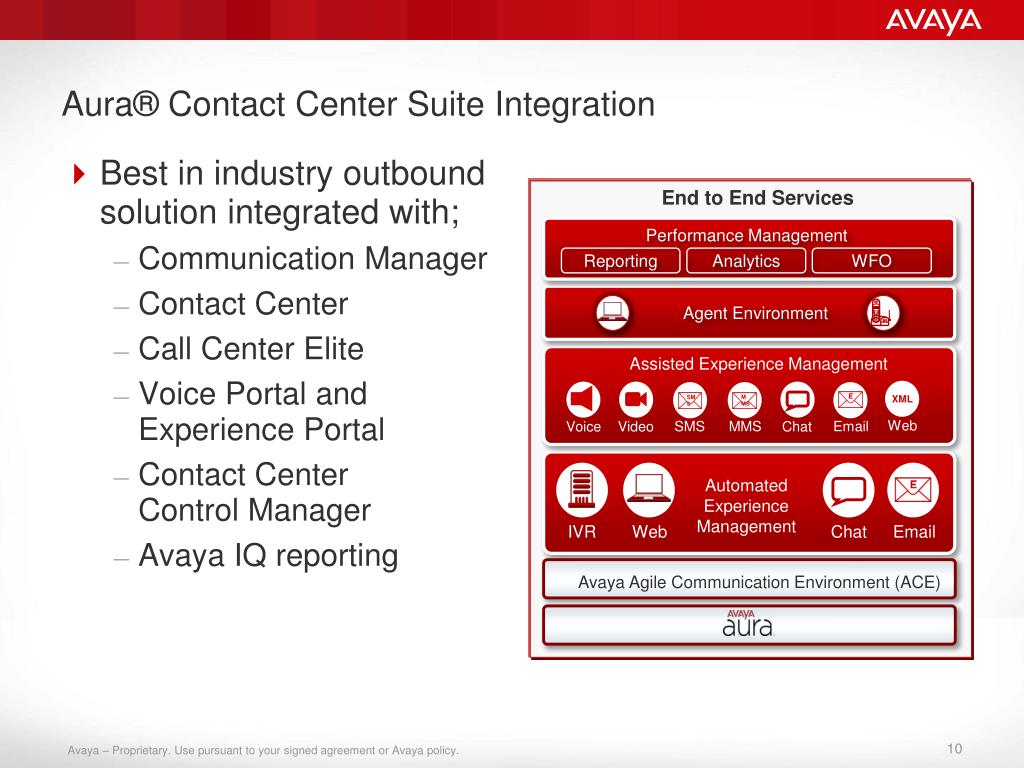Click the MMS label text
1024x768 pixels.
(x=744, y=426)
